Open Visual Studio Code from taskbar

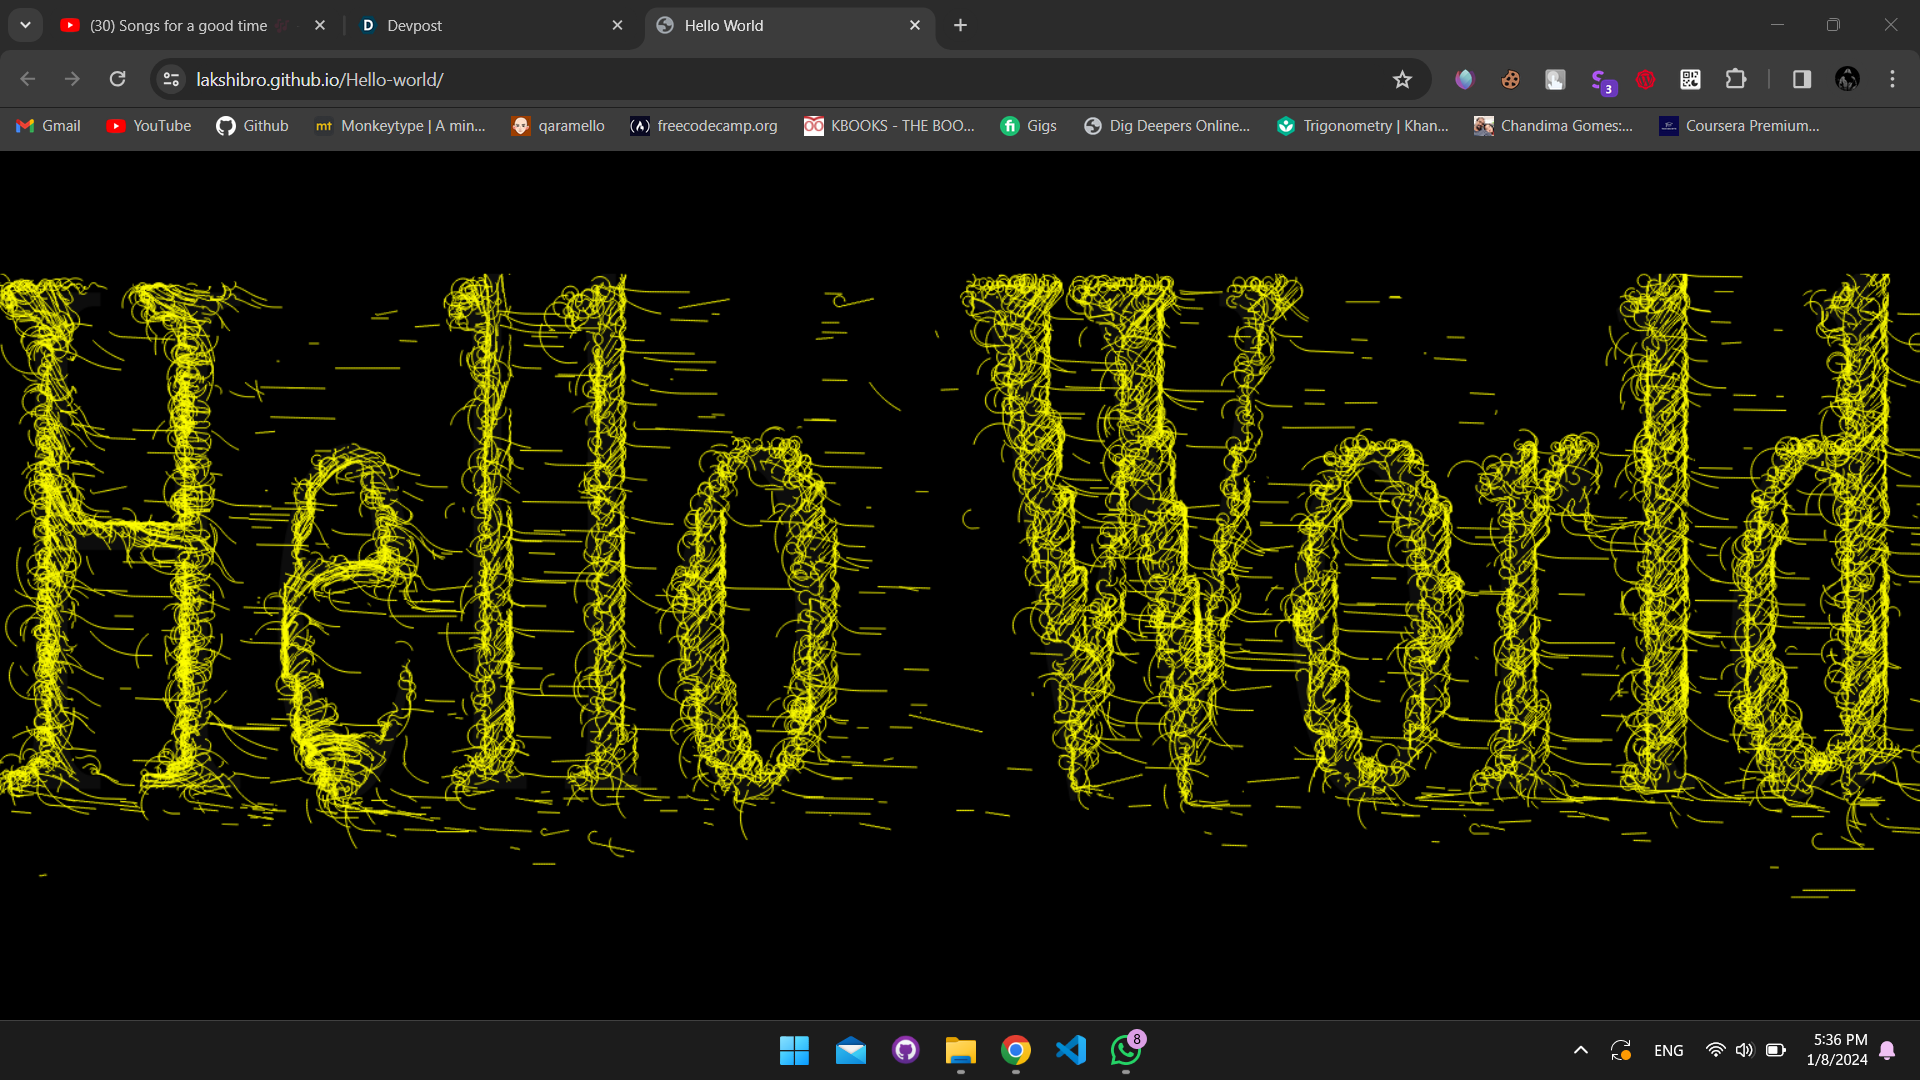pos(1071,1050)
